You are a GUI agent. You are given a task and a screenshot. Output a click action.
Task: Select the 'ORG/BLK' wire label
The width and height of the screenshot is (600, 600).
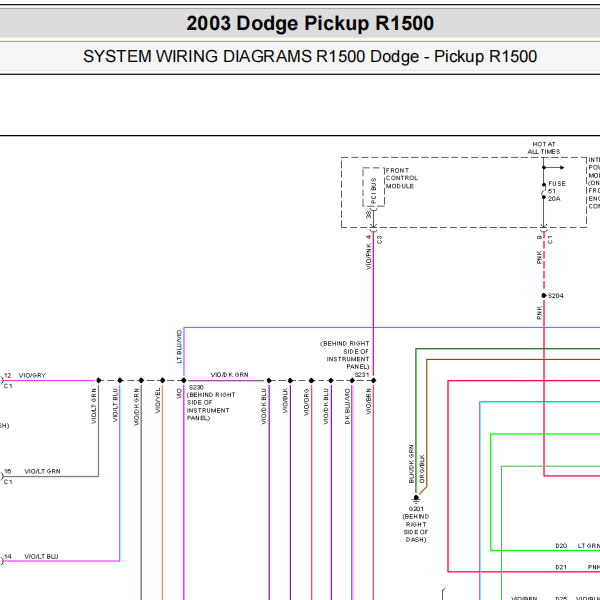422,469
